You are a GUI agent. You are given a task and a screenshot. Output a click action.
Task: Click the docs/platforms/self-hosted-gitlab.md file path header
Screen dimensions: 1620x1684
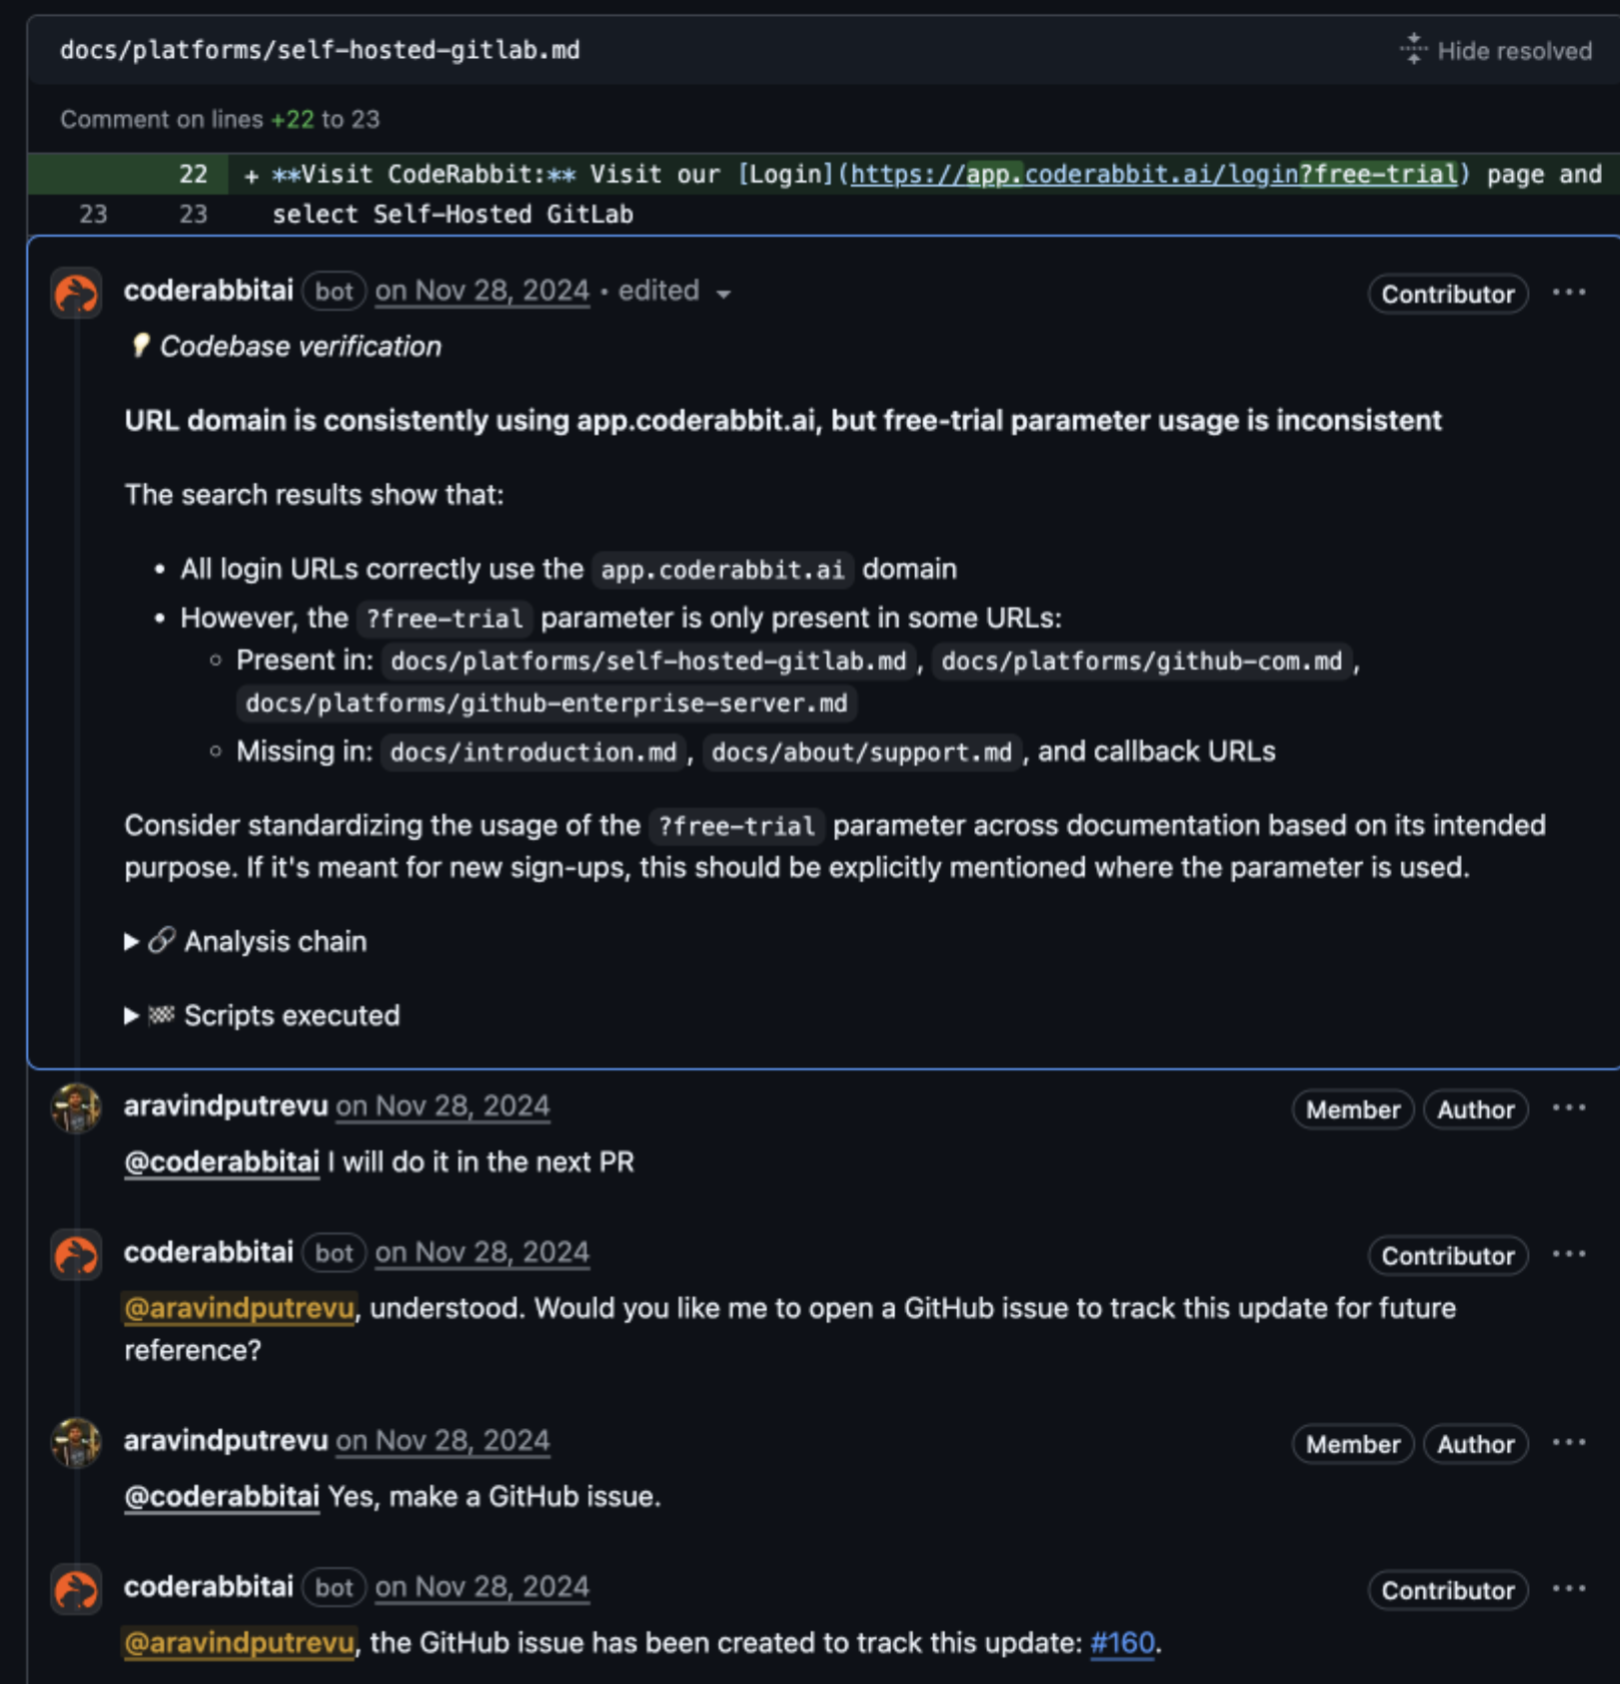tap(320, 50)
